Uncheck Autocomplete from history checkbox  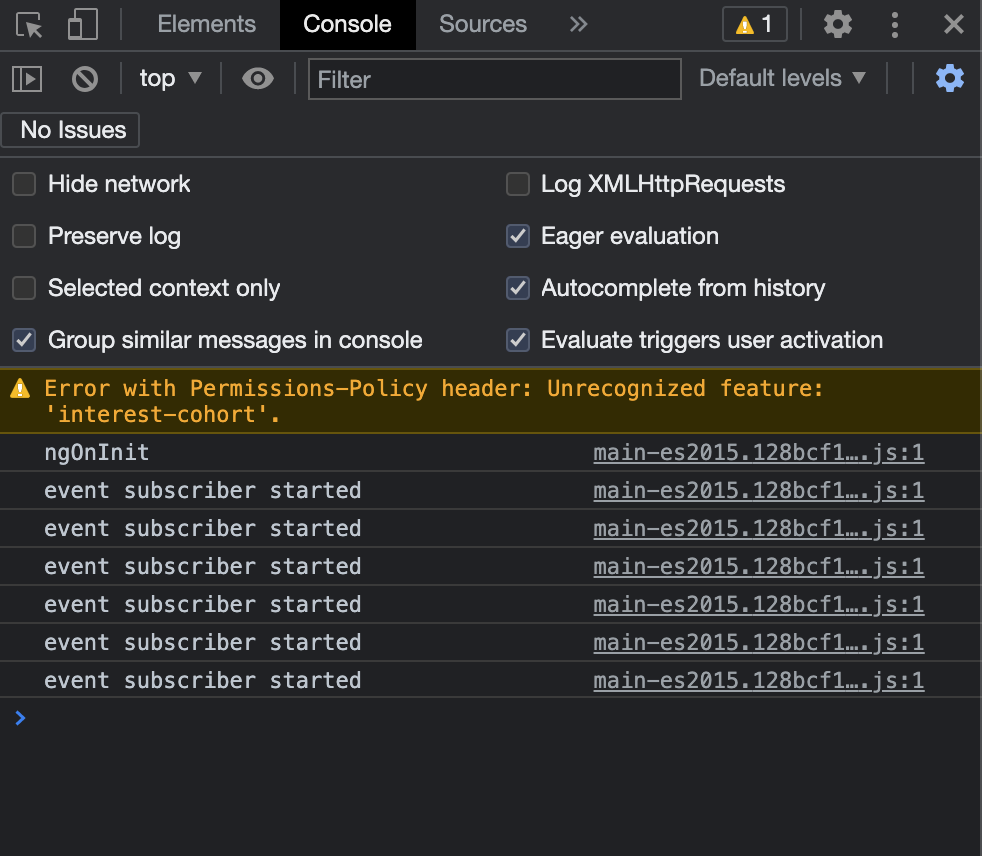[x=518, y=288]
